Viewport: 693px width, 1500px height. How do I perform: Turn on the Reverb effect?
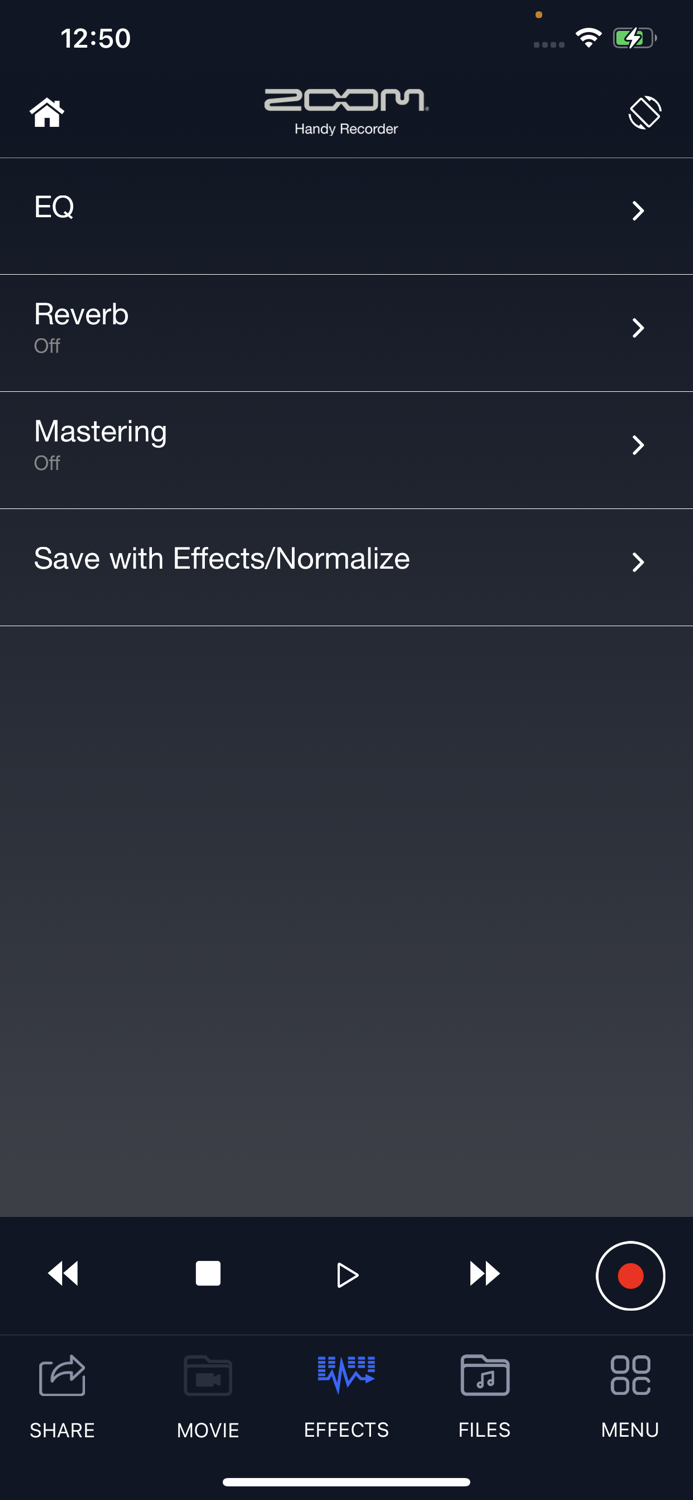click(346, 328)
